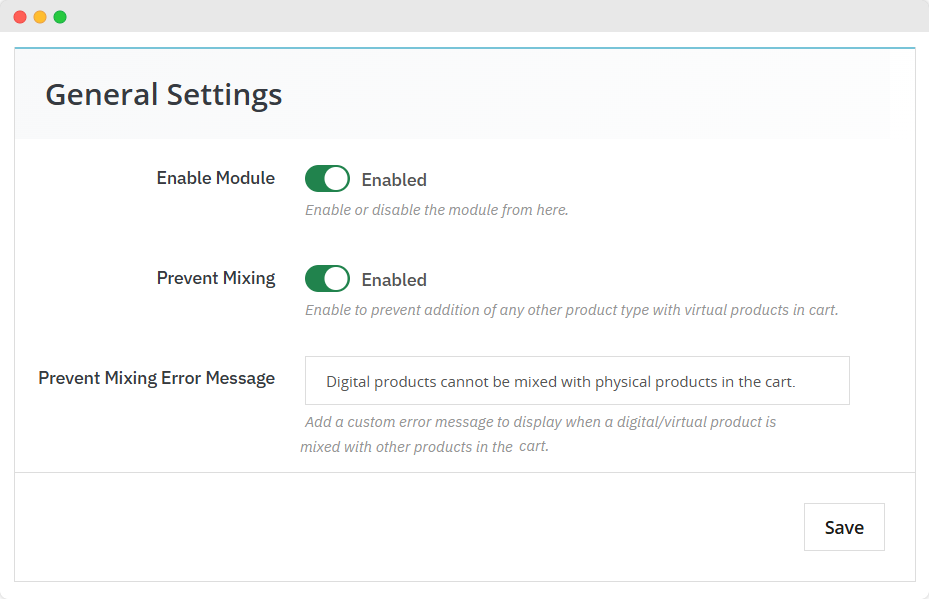Minimize the window using the yellow button

point(40,17)
